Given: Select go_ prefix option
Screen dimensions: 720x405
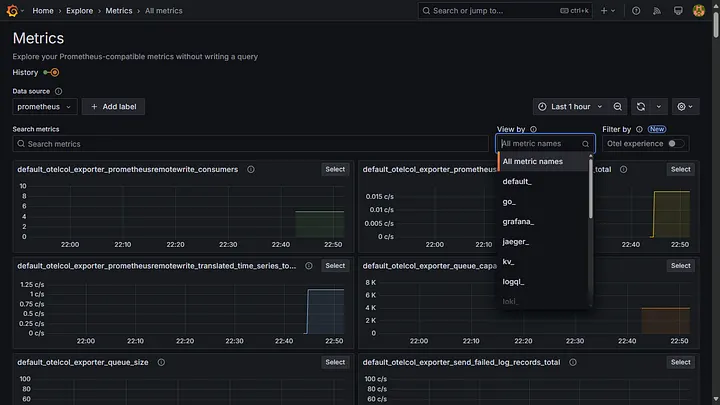Looking at the screenshot, I should tap(543, 202).
